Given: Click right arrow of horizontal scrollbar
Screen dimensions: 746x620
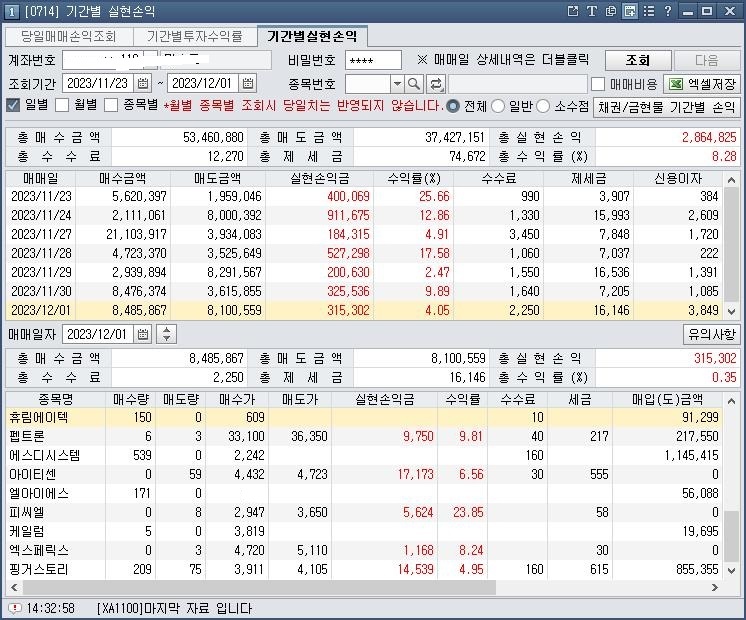Looking at the screenshot, I should [715, 588].
